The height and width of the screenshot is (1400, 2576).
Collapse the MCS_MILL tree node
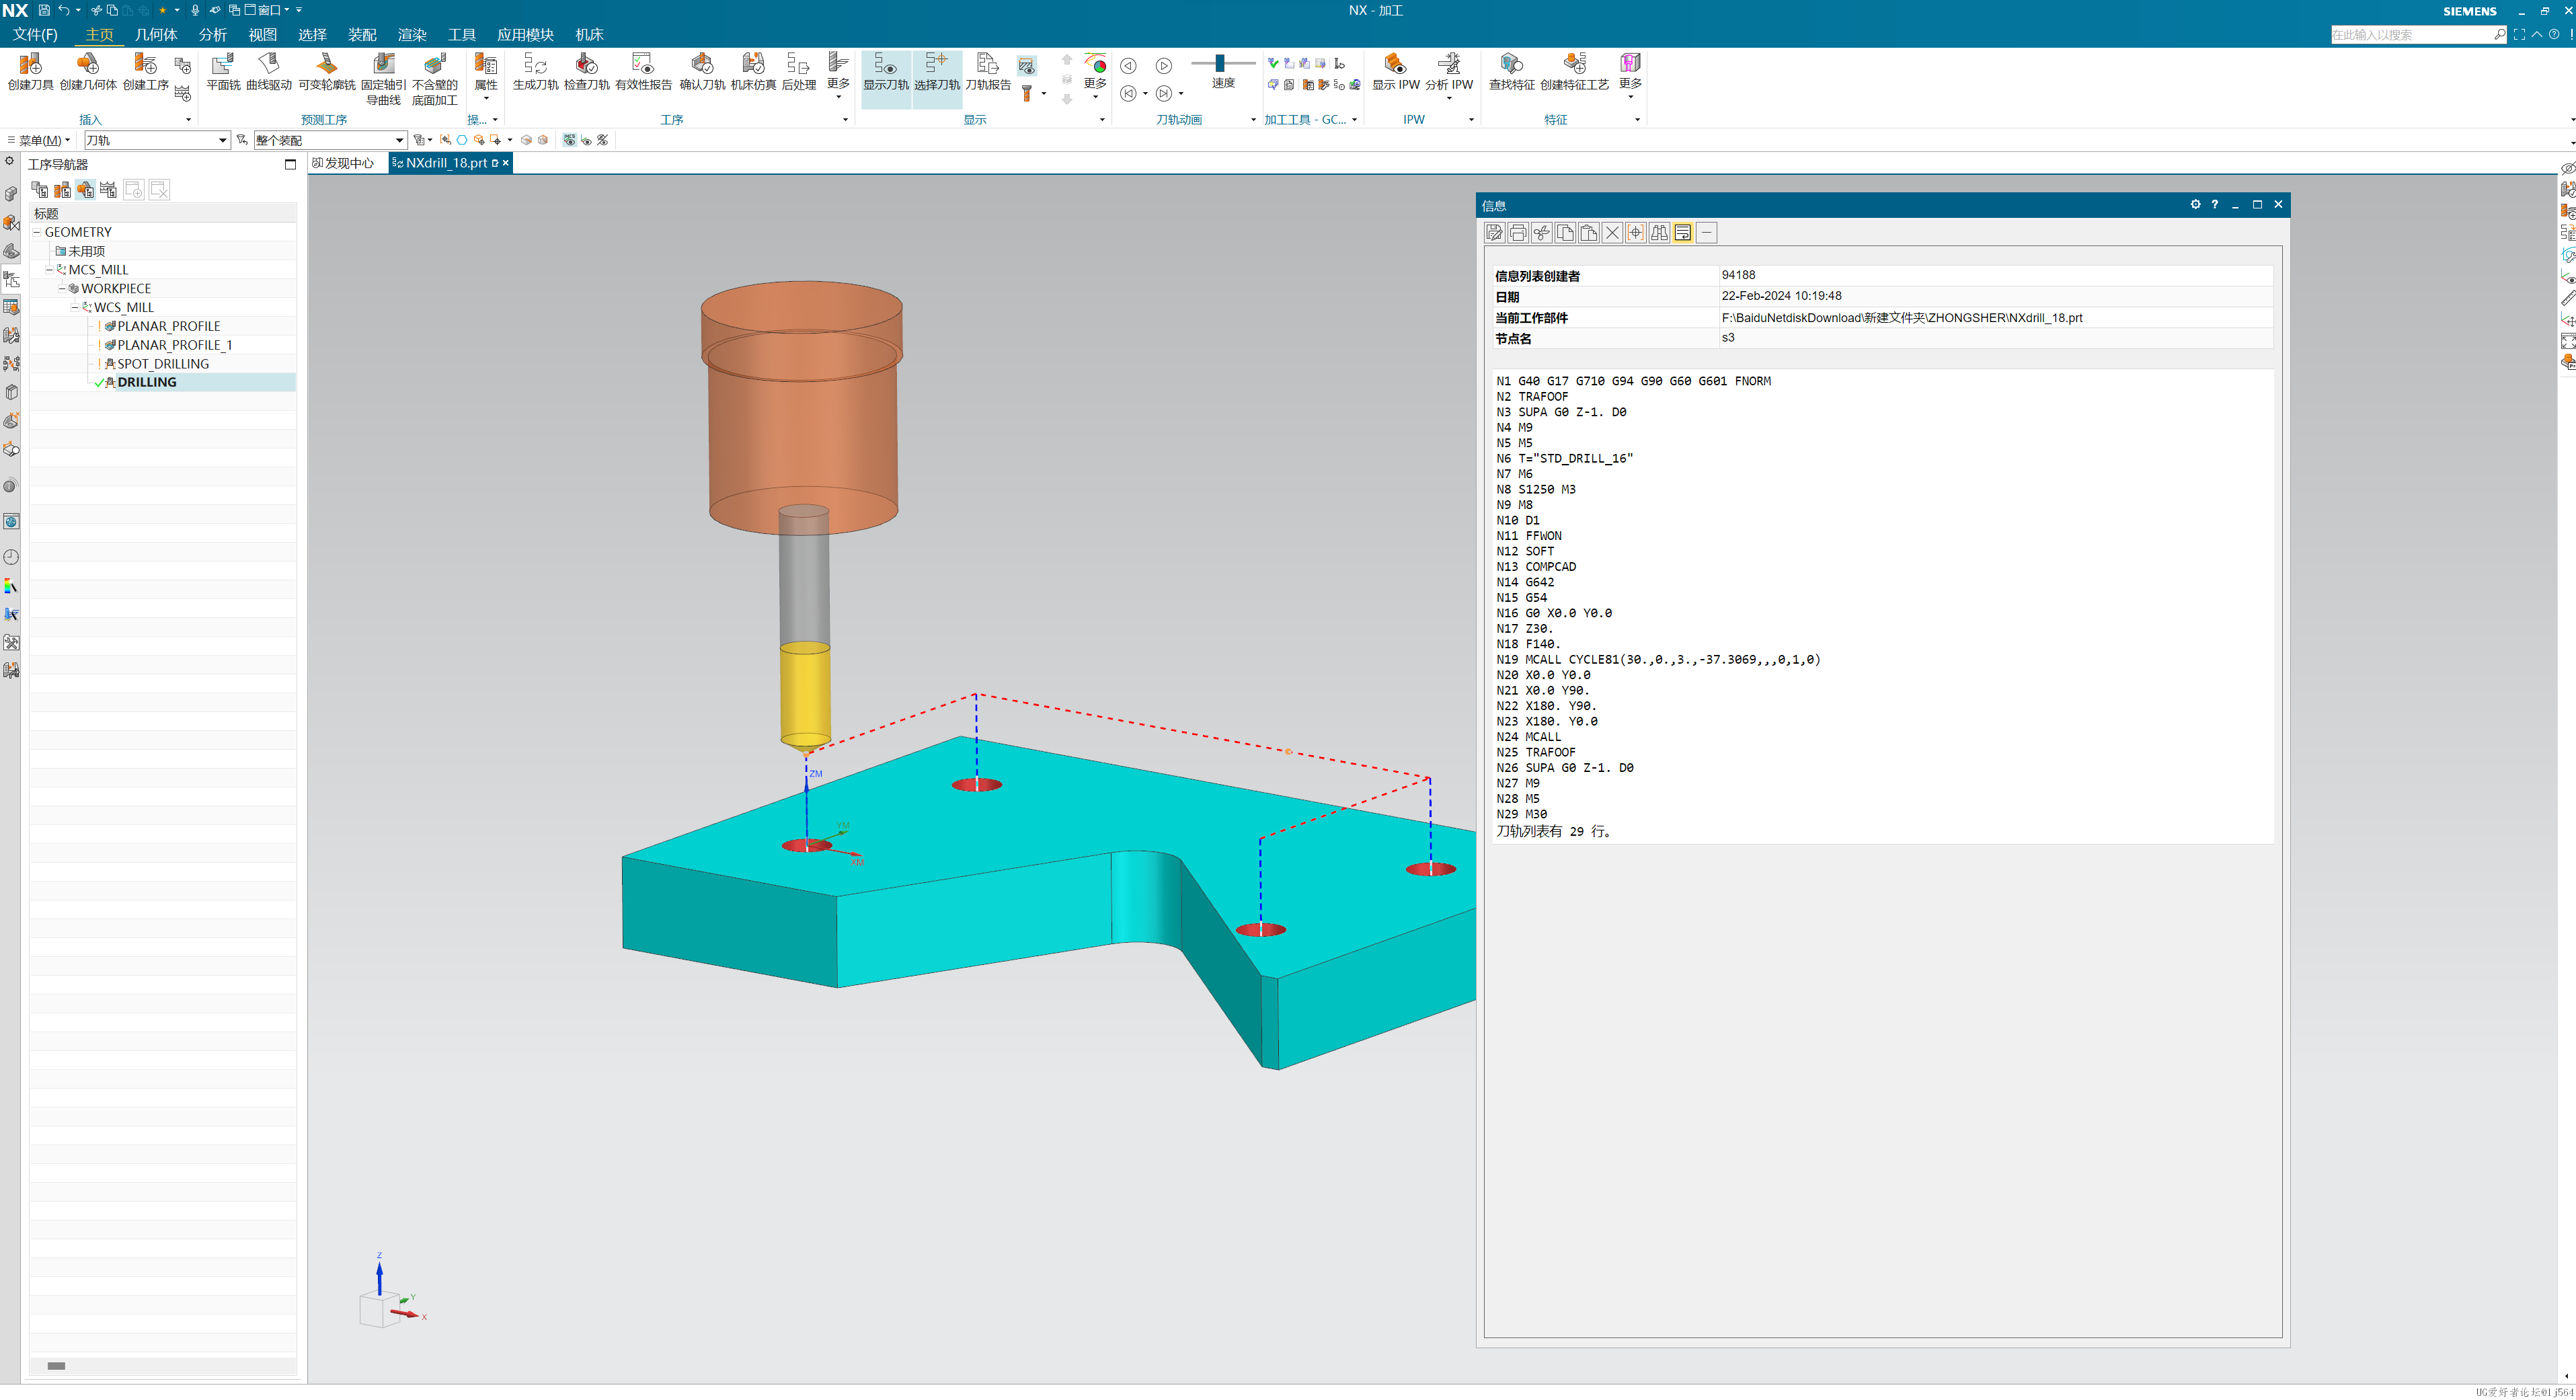[x=49, y=270]
